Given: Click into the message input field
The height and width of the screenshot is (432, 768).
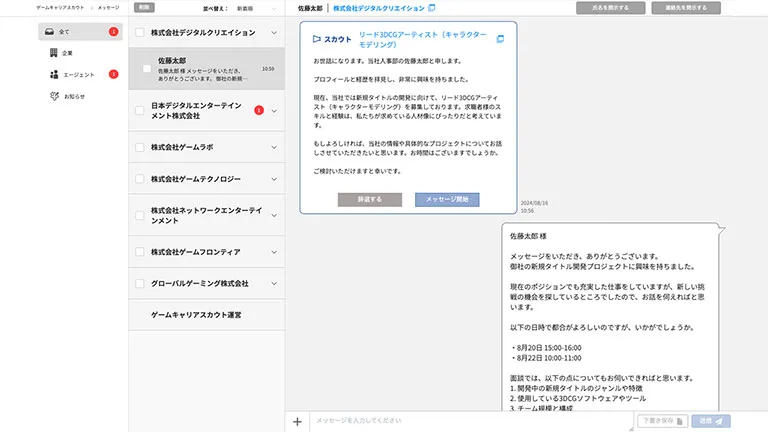Looking at the screenshot, I should 470,421.
